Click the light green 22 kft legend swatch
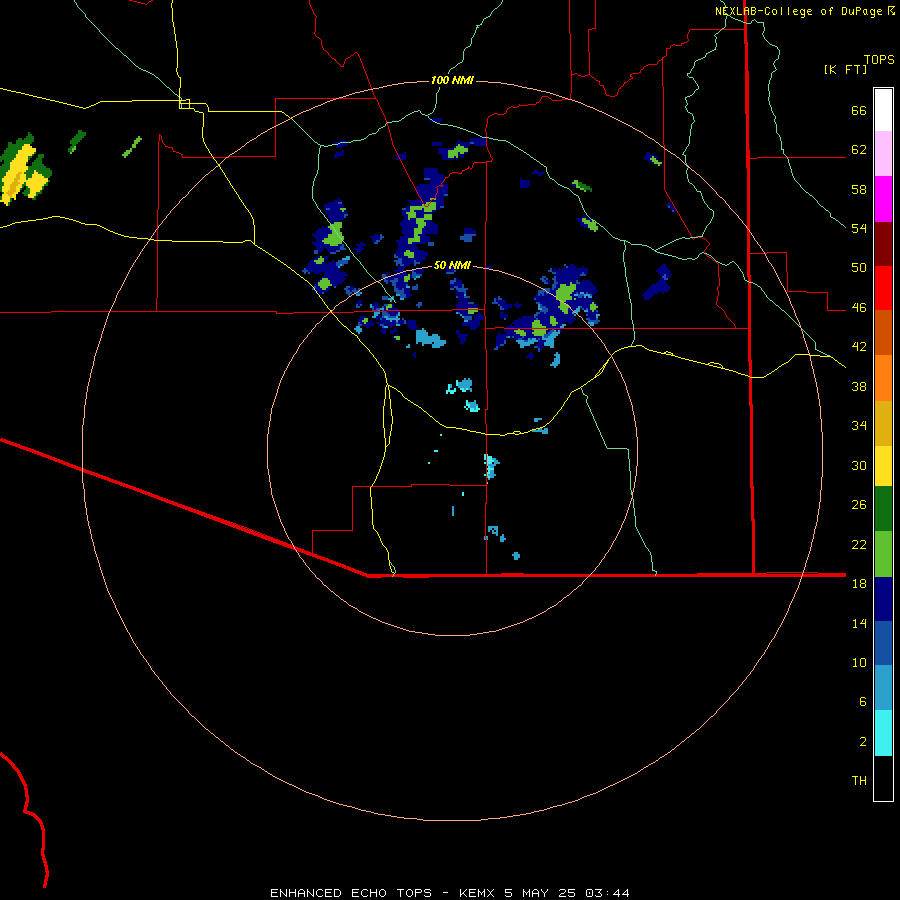900x900 pixels. (883, 554)
